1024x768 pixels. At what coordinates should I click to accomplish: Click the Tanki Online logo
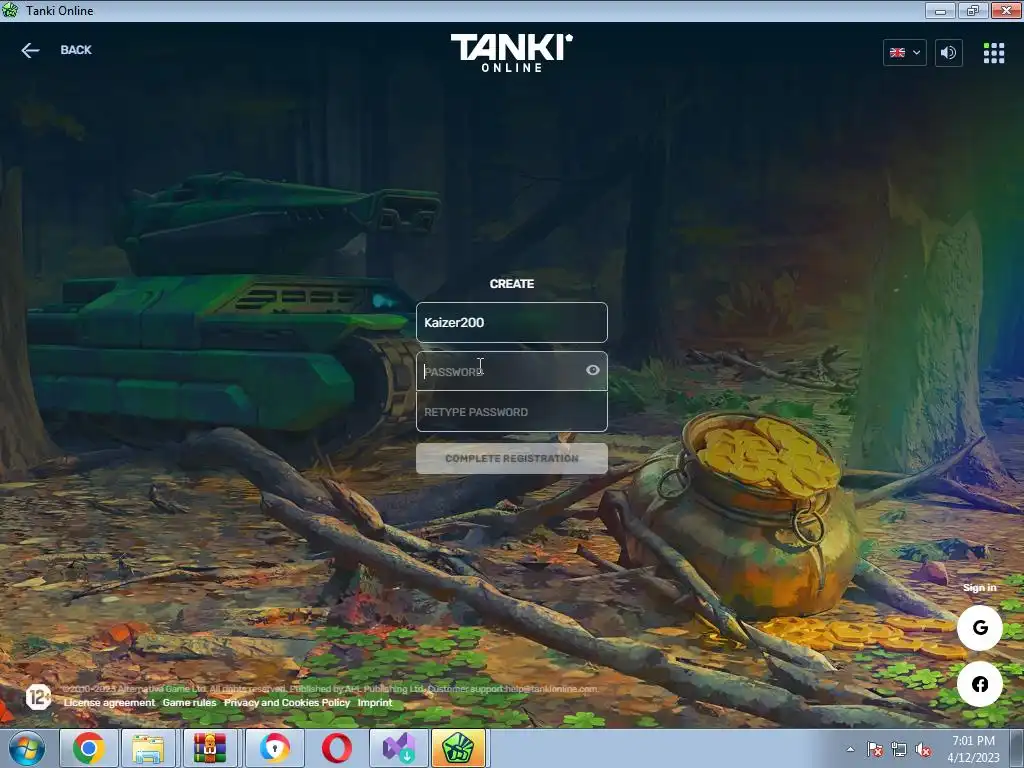[x=511, y=52]
